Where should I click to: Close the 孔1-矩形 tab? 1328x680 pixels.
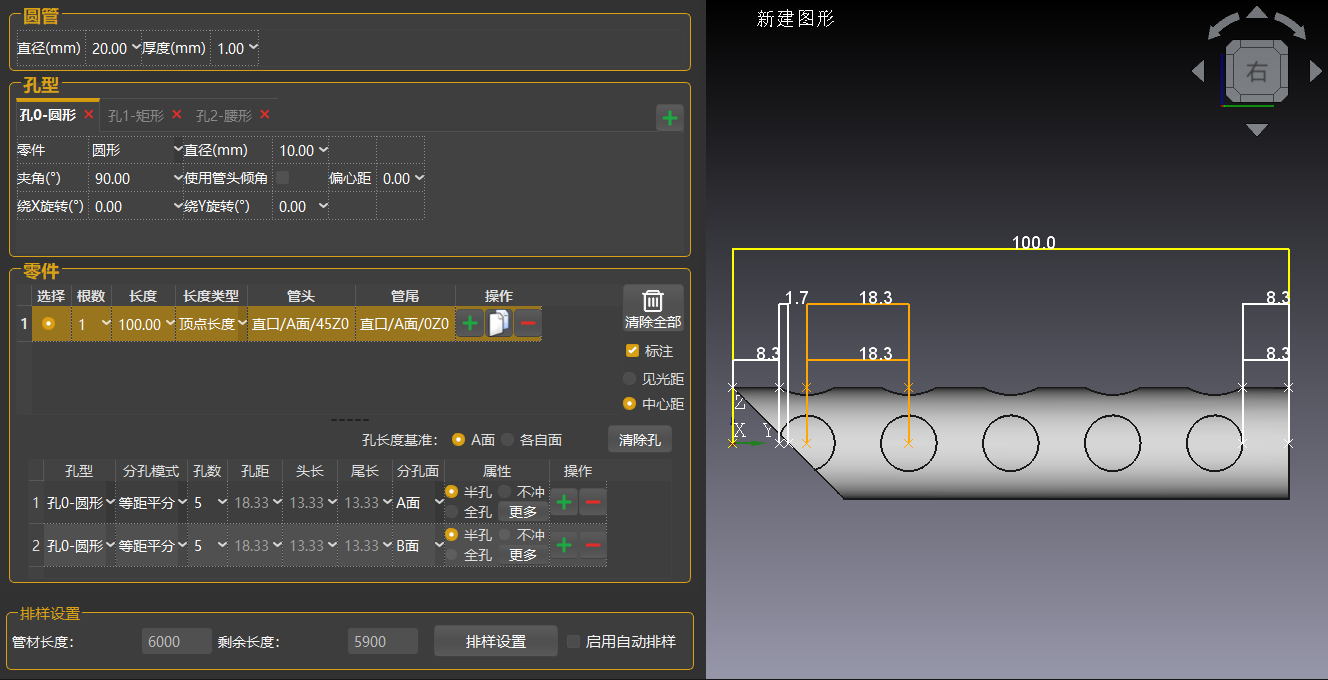177,115
